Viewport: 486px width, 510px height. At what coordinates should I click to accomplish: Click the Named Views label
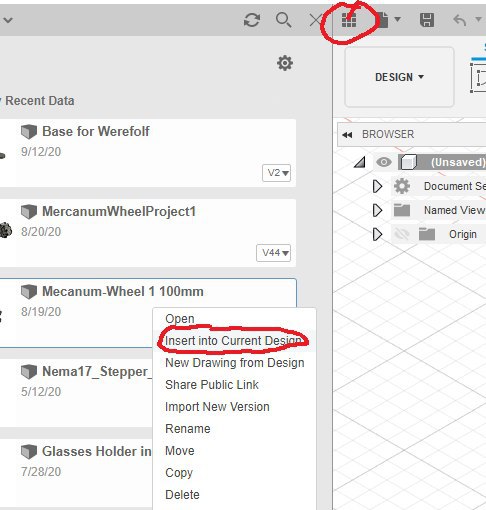[x=455, y=210]
